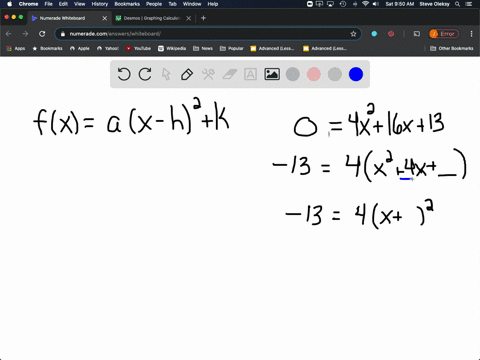This screenshot has height=360, width=480.
Task: Open the Window menu
Action: click(192, 4)
